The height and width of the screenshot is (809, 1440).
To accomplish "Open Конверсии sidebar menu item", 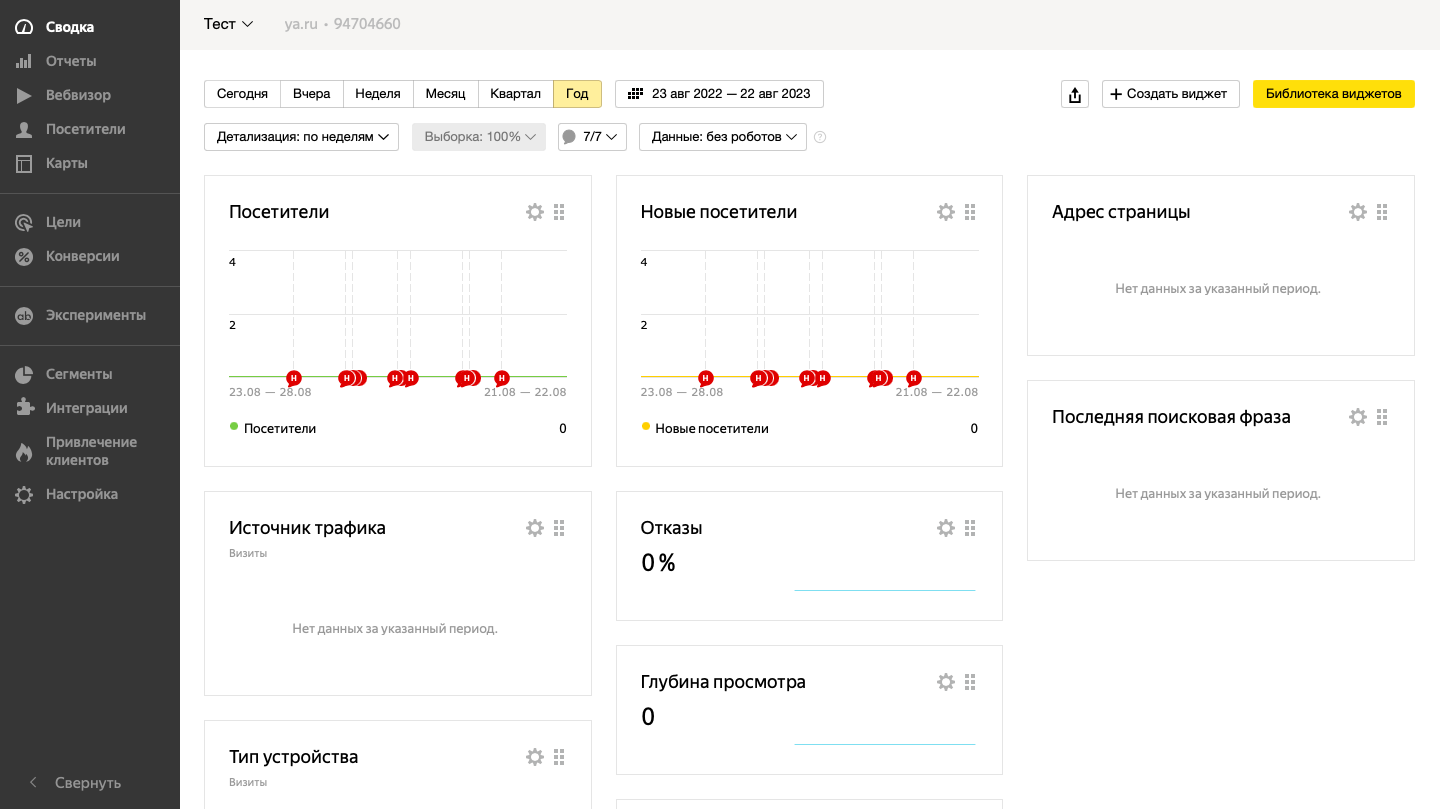I will [x=82, y=256].
